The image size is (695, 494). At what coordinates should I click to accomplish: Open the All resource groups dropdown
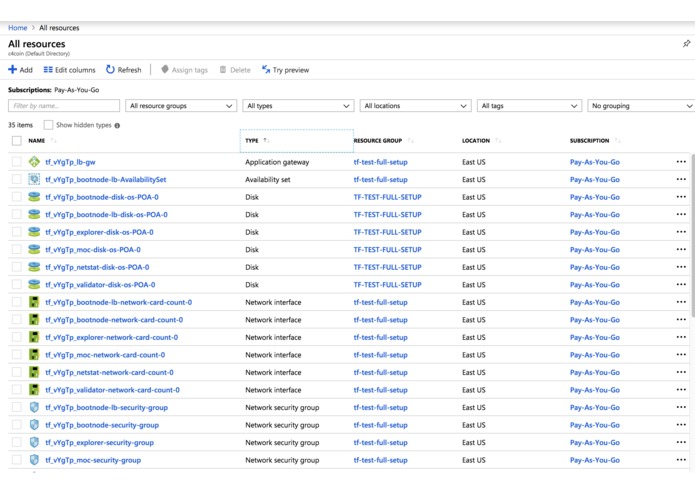pos(181,106)
